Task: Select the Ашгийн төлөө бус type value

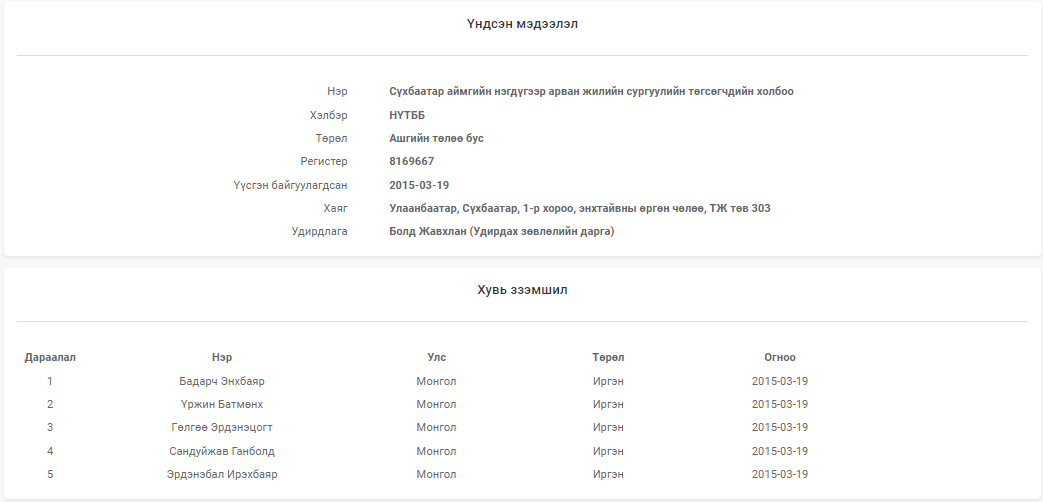Action: tap(436, 138)
